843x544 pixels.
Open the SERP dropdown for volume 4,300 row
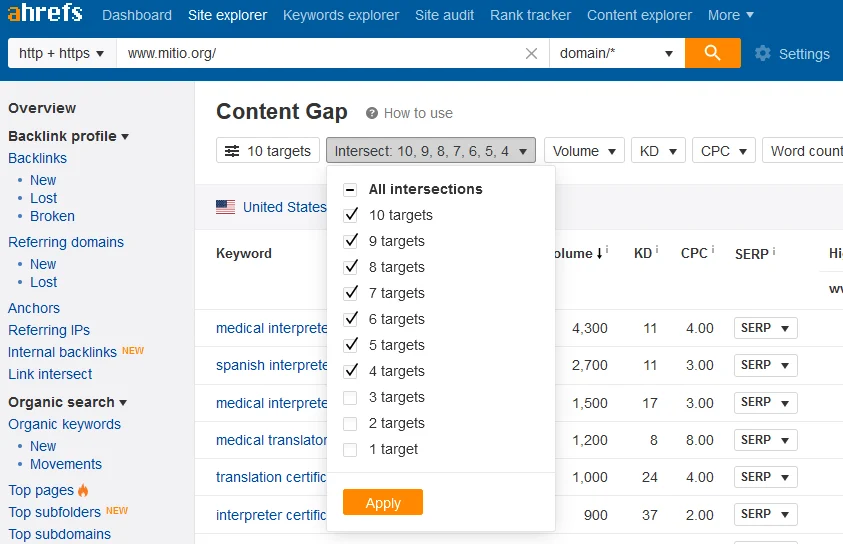[765, 328]
